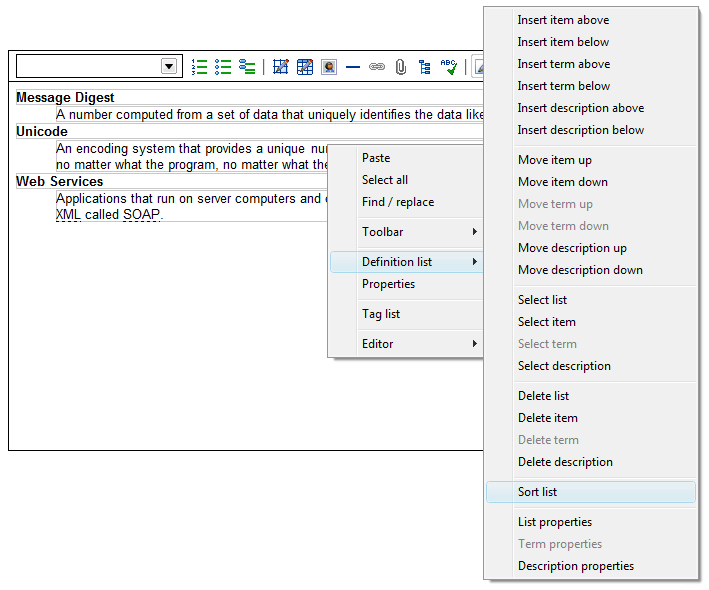709x590 pixels.
Task: Click the Message Digest term text
Action: pyautogui.click(x=65, y=98)
